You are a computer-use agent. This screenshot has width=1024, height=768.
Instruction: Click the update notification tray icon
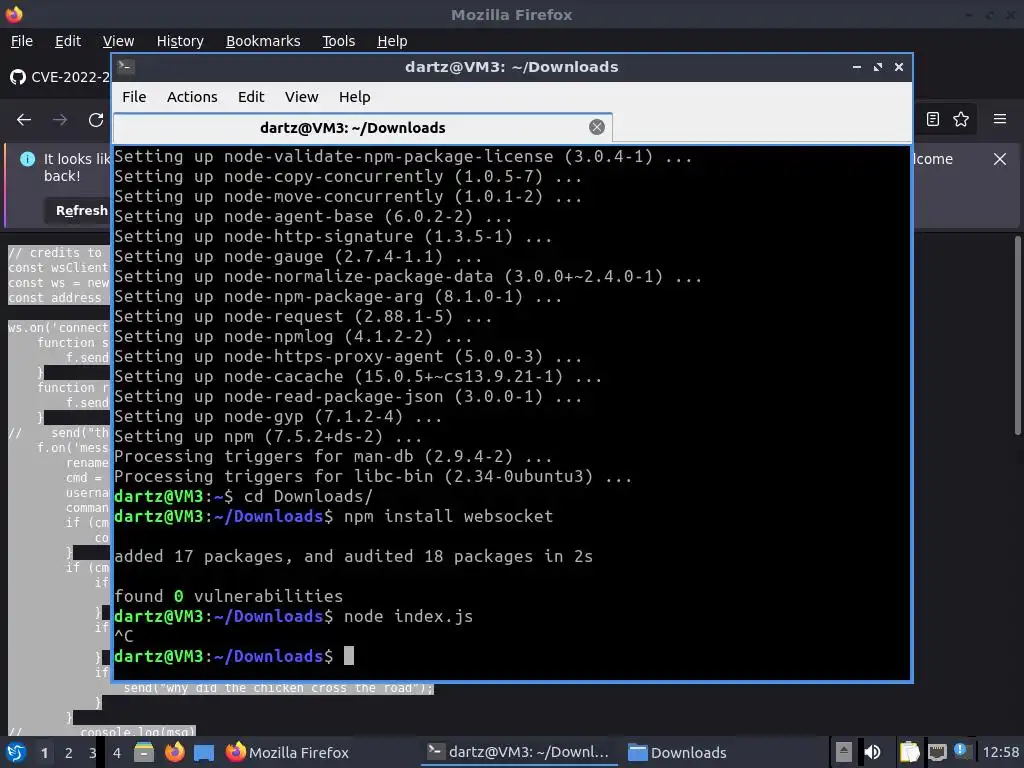[960, 751]
